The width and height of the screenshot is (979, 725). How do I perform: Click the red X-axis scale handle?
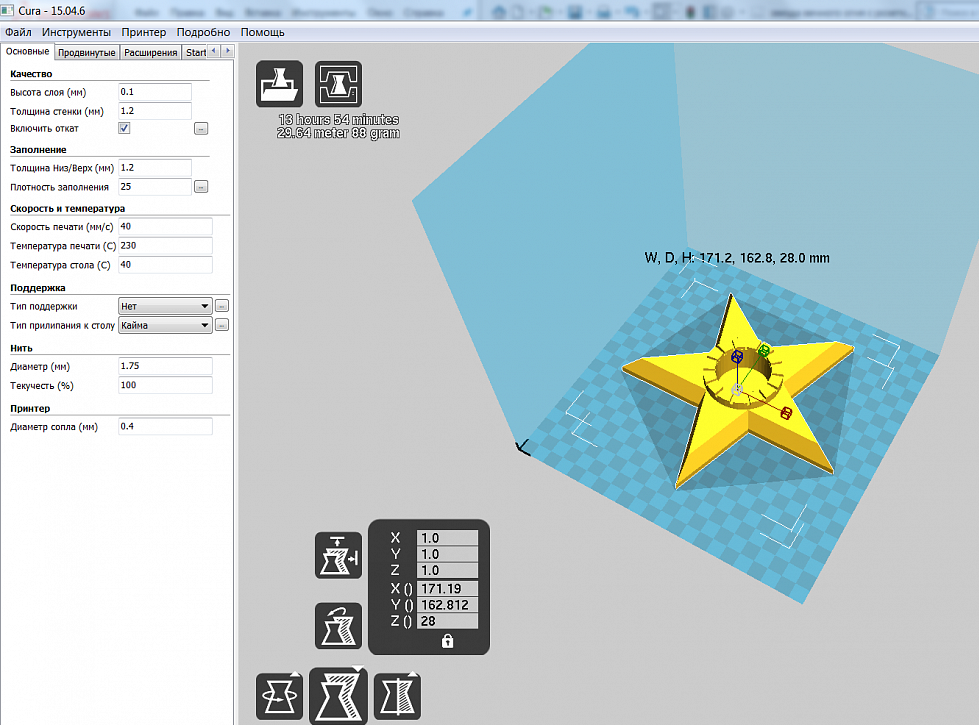pos(786,413)
